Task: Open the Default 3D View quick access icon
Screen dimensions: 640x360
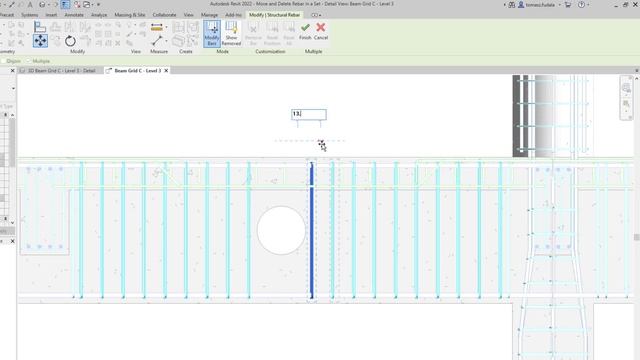Action: (x=42, y=5)
